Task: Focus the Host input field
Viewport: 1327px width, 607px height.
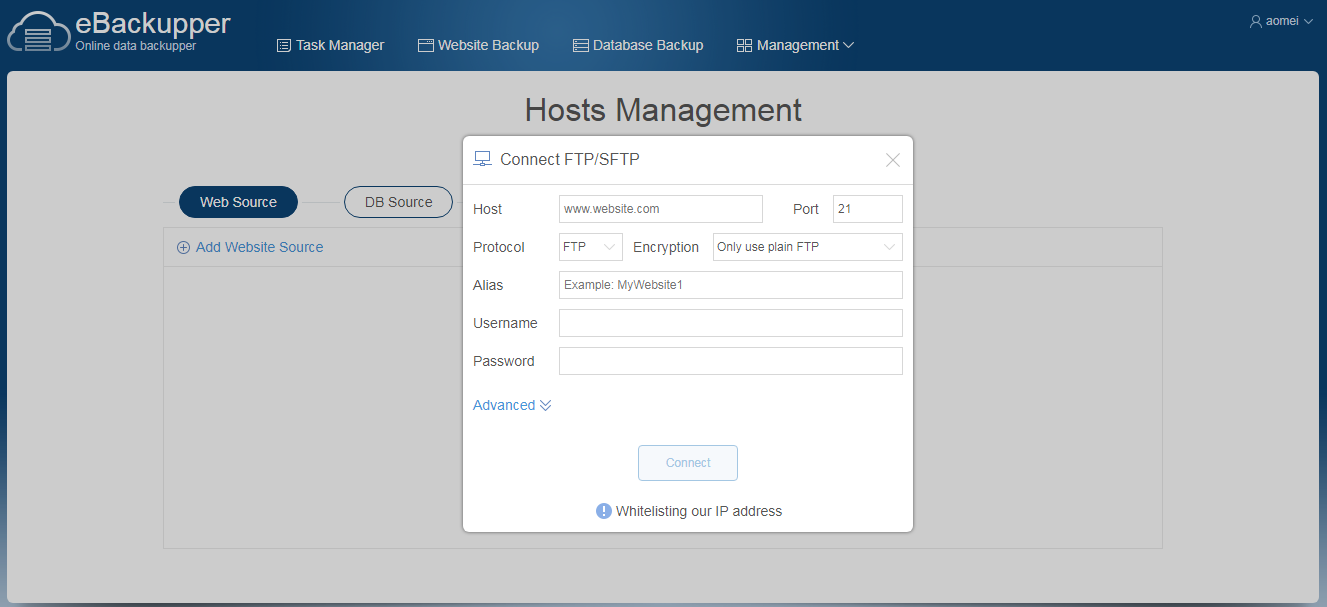Action: click(661, 209)
